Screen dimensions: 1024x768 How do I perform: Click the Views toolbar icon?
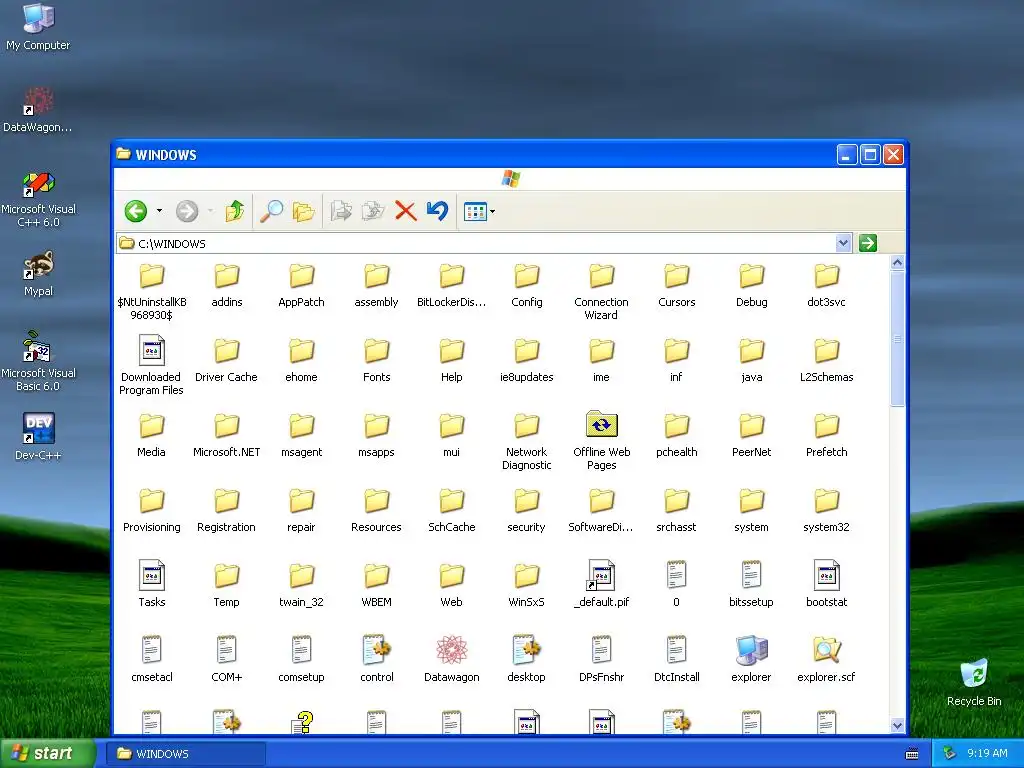[x=475, y=212]
